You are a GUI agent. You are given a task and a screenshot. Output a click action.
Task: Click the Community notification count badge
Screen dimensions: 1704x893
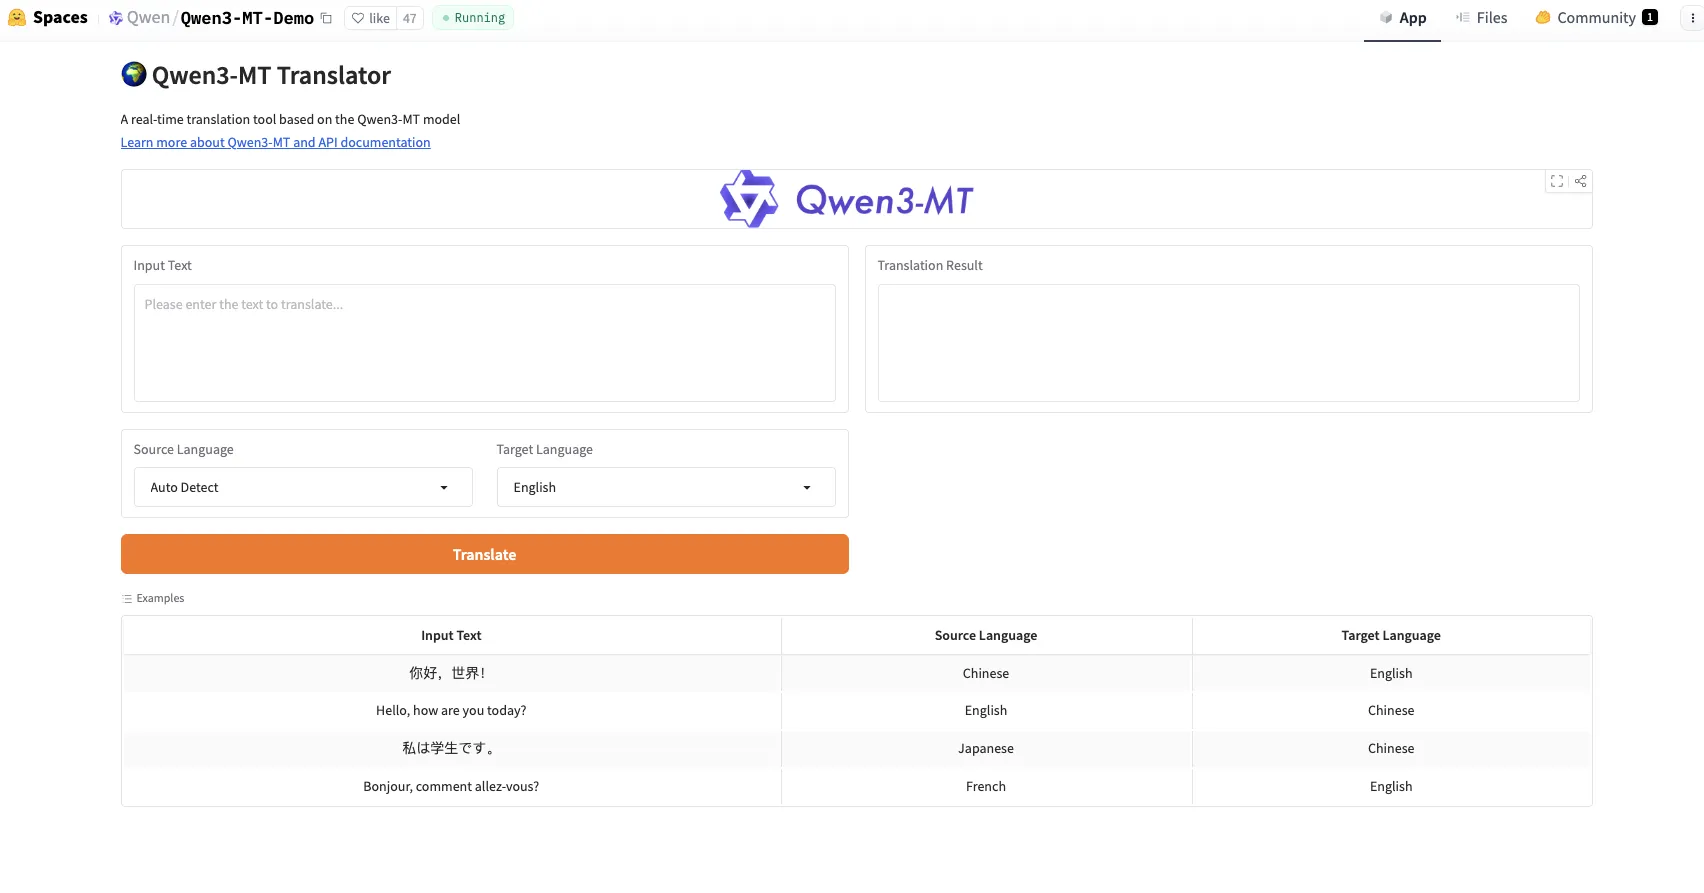click(1650, 17)
